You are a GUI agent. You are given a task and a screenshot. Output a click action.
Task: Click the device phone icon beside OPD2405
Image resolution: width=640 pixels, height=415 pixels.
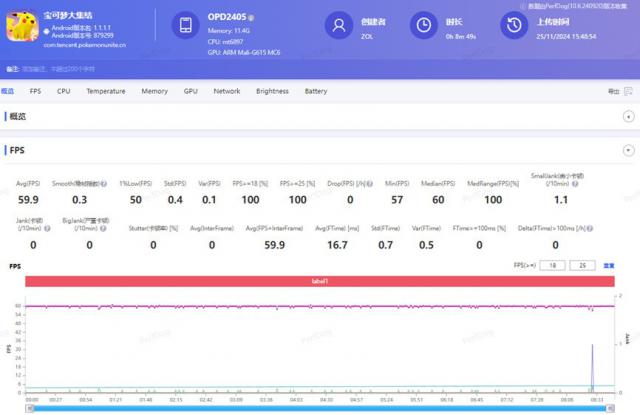tap(186, 27)
